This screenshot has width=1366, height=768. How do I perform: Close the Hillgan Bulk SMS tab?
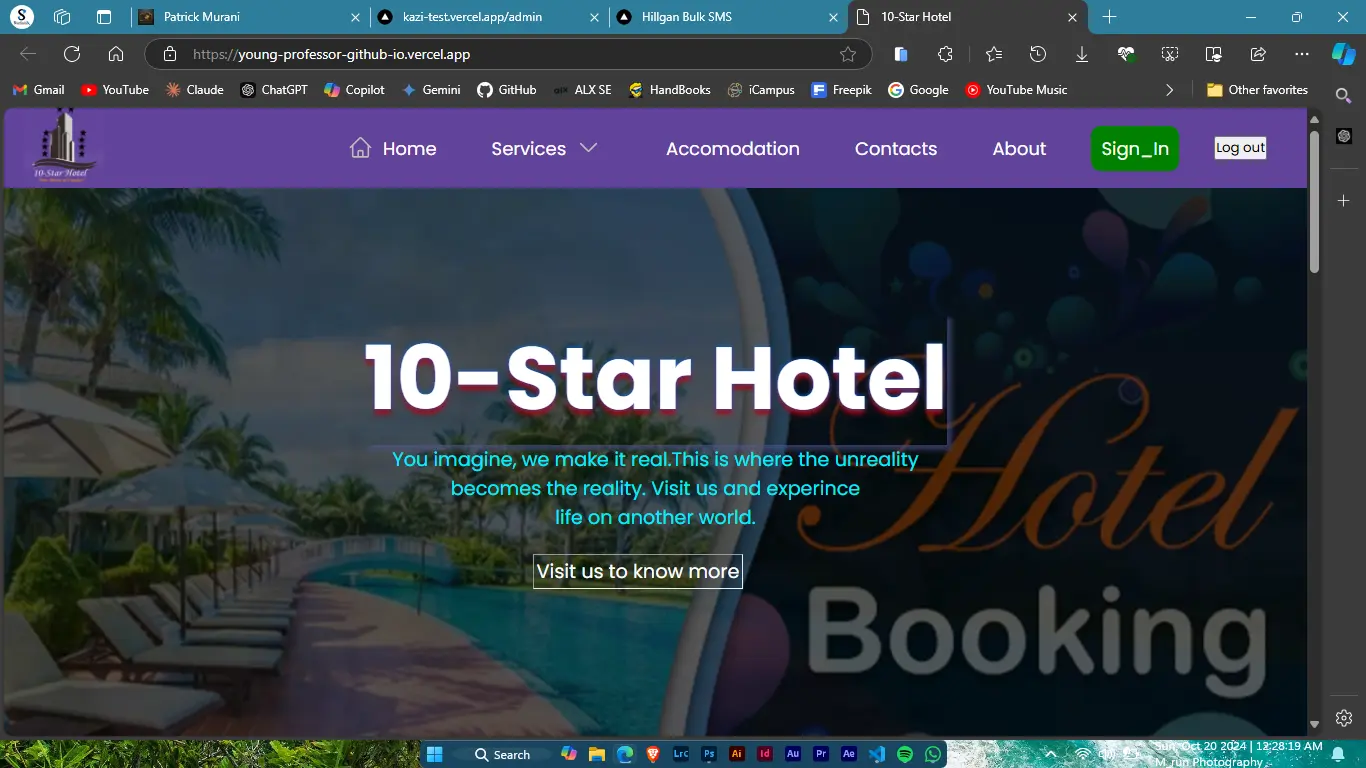click(x=833, y=17)
